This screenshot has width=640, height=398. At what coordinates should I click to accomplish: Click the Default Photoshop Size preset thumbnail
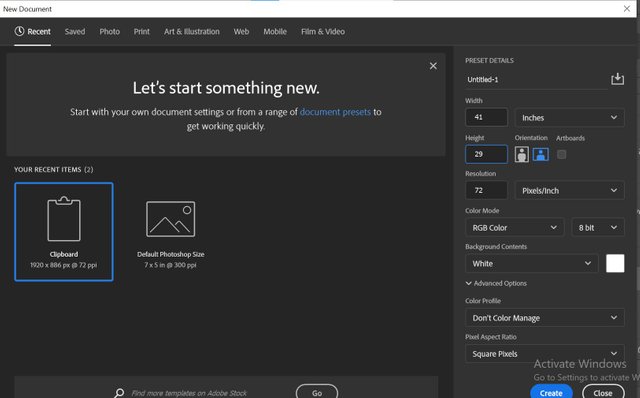[170, 219]
